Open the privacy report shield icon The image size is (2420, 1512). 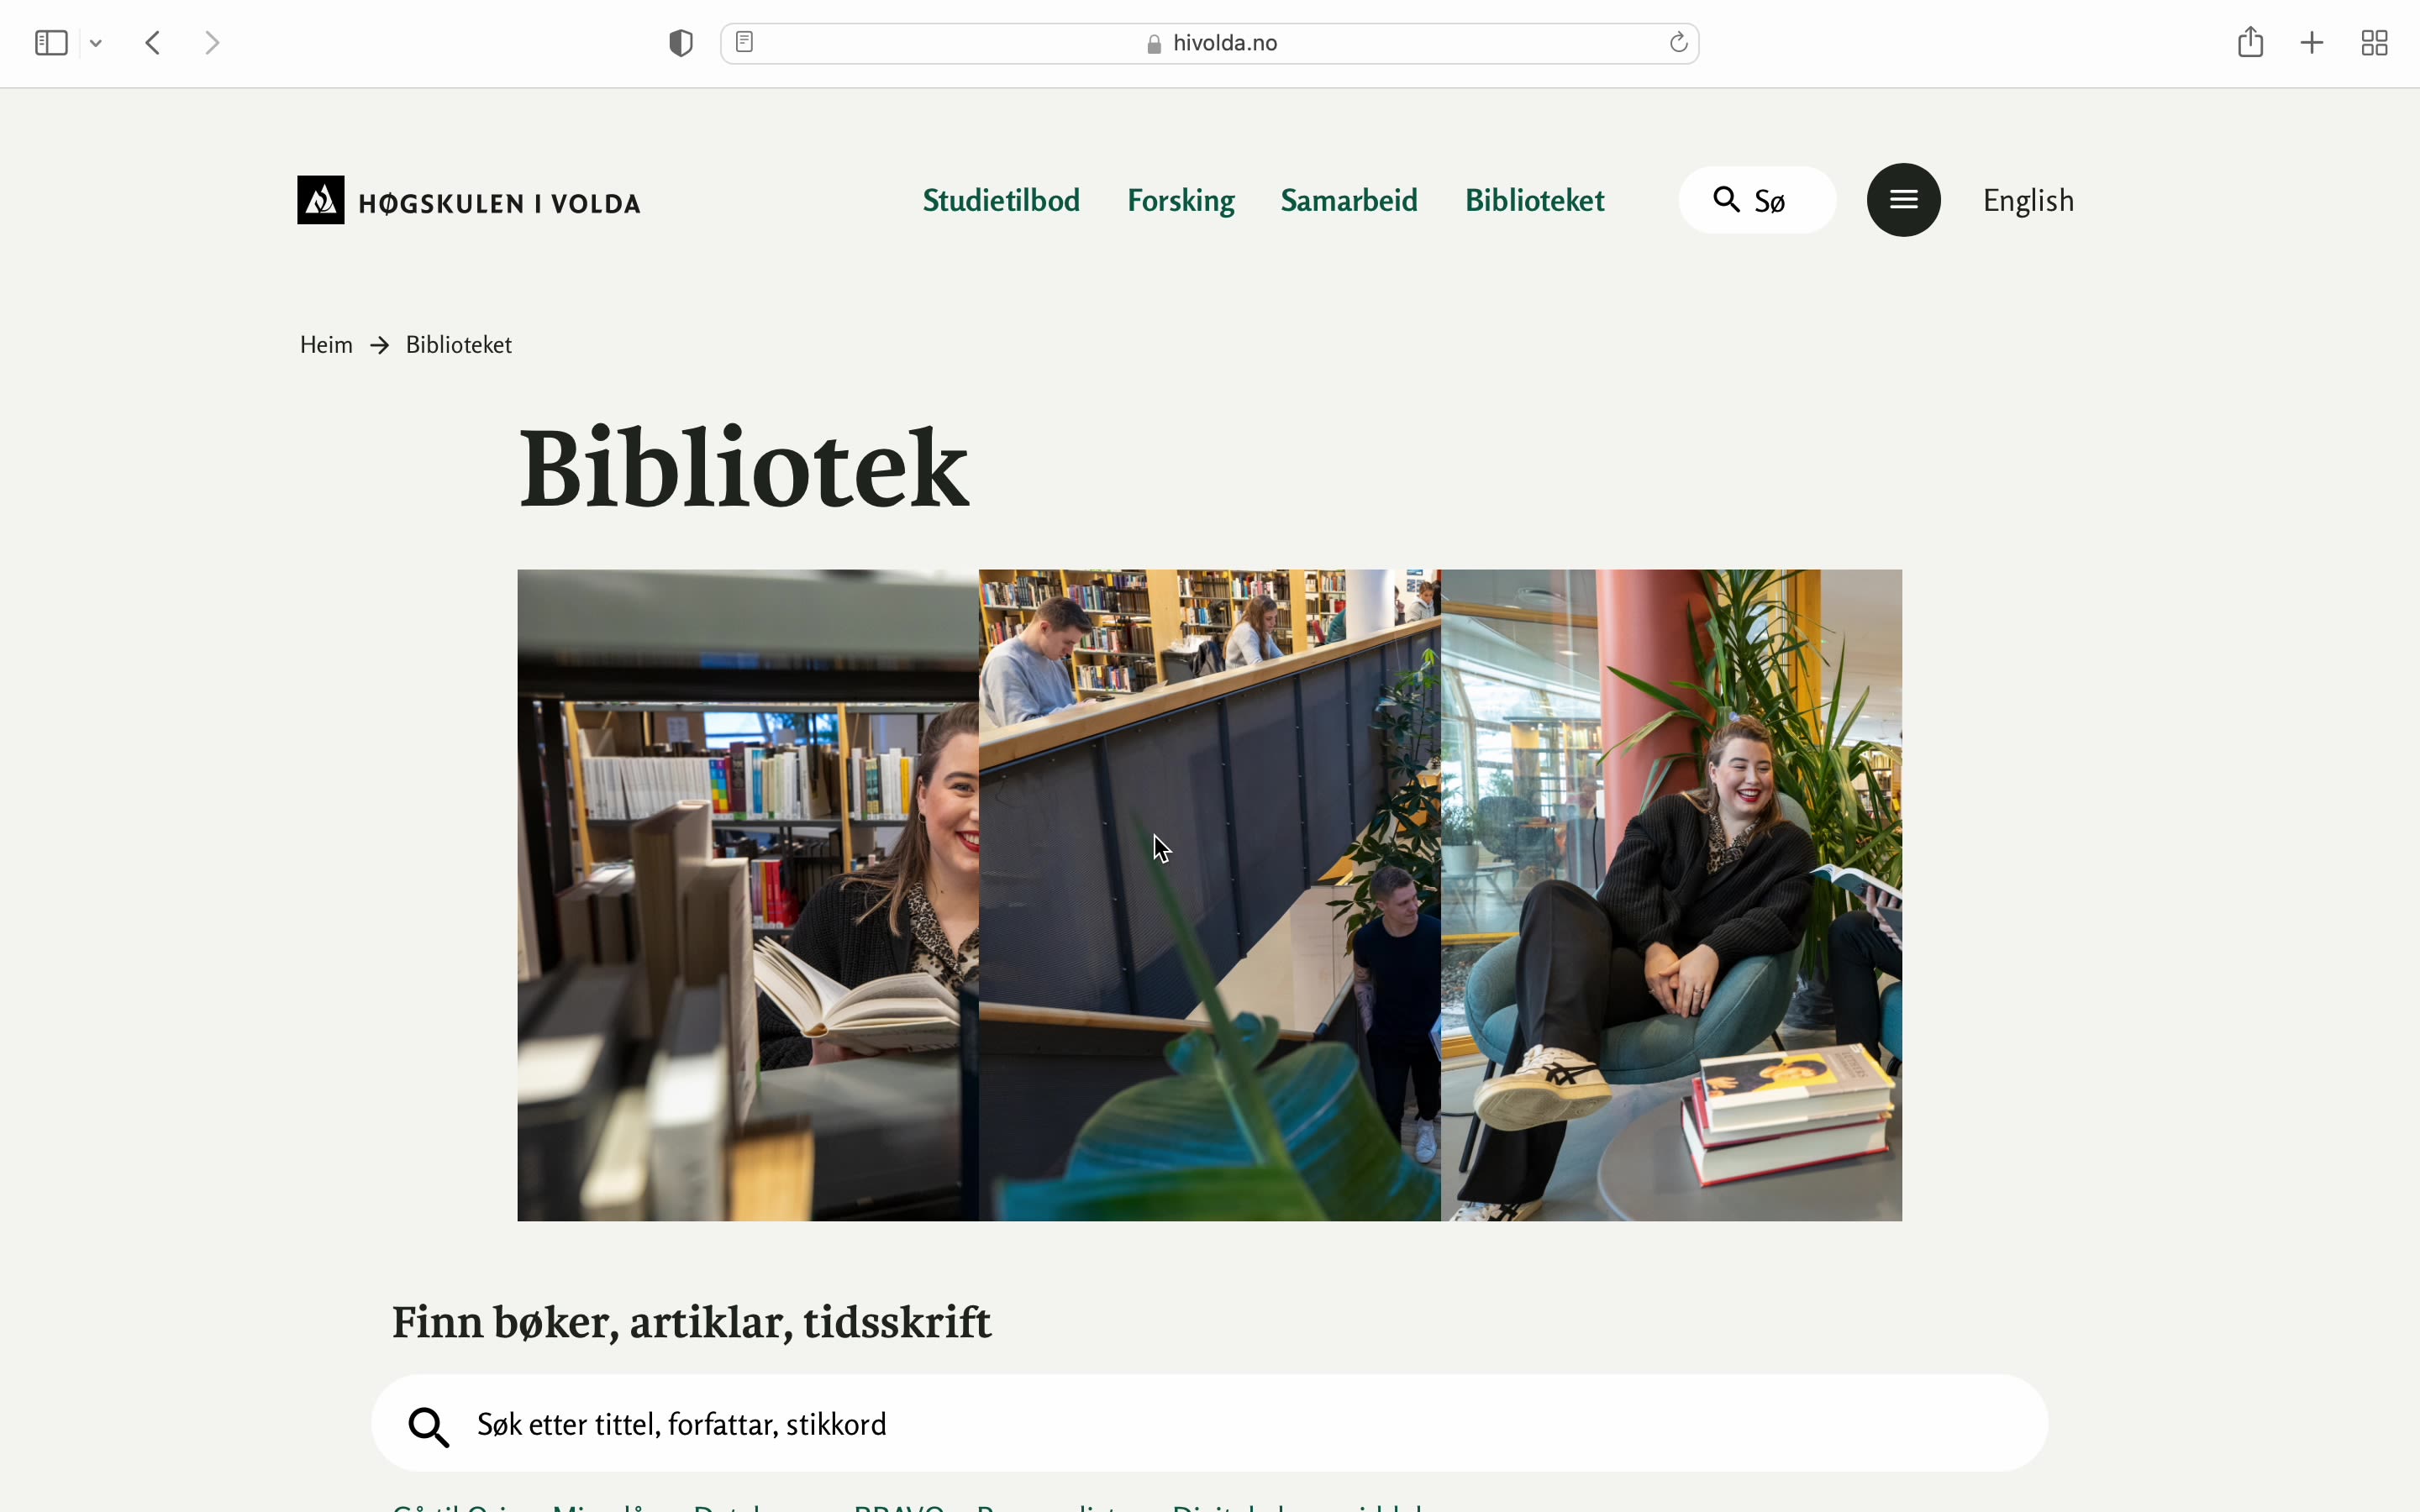(x=681, y=43)
